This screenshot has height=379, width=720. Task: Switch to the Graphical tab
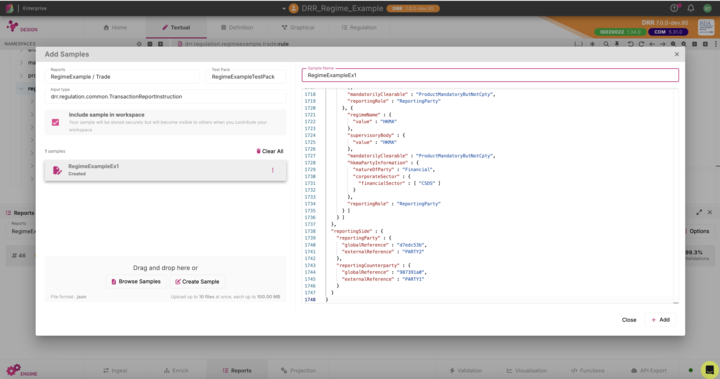[298, 28]
